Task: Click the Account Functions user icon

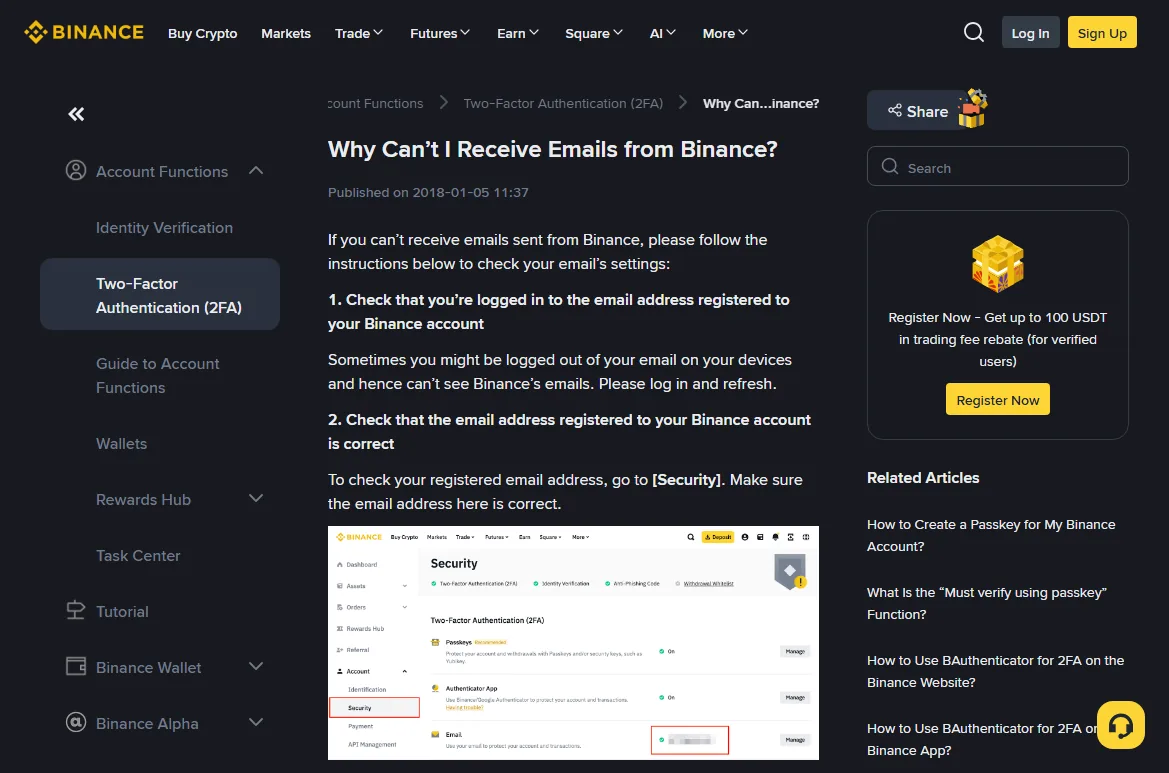Action: [76, 171]
